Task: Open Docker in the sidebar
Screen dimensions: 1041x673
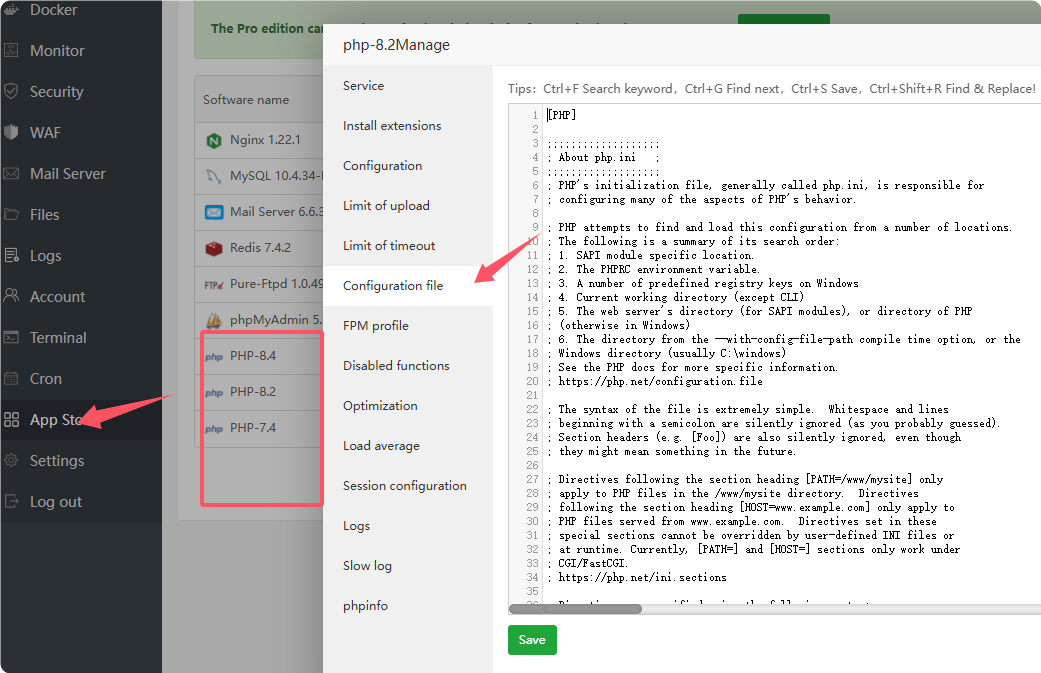Action: point(81,9)
